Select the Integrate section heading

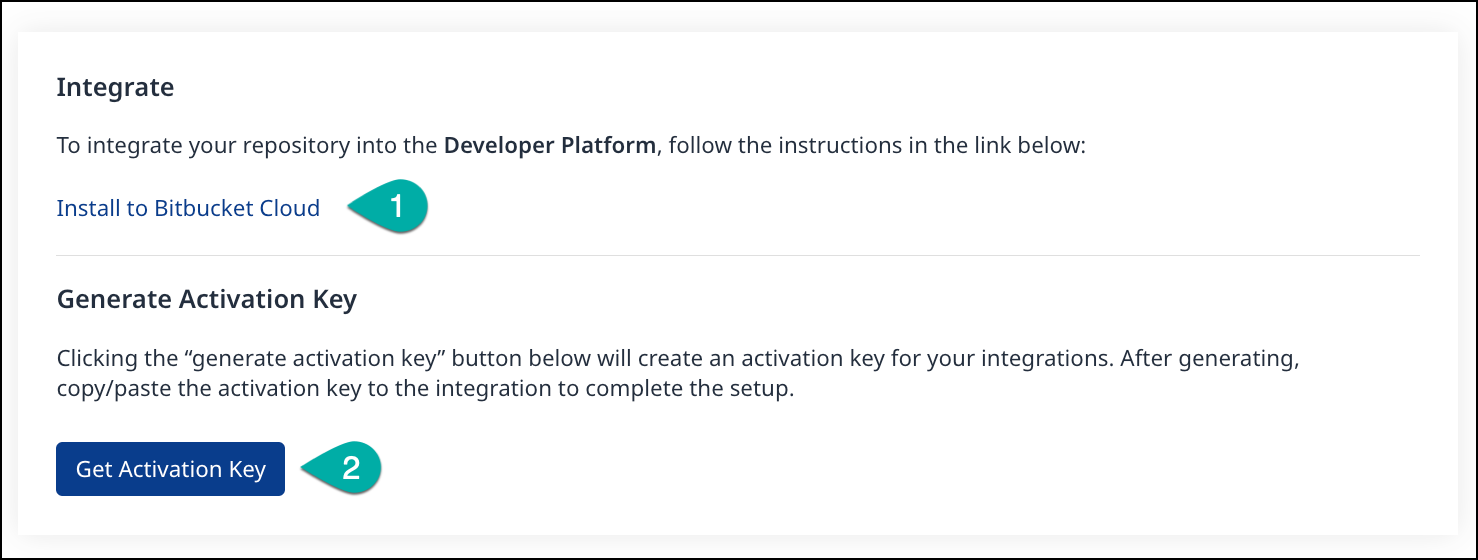point(115,87)
